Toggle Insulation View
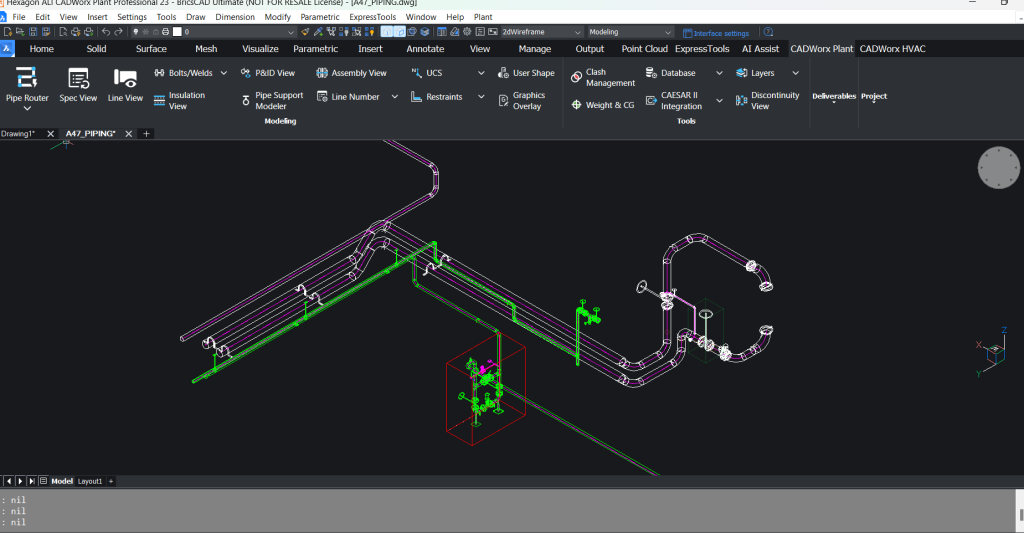The image size is (1024, 533). [180, 101]
